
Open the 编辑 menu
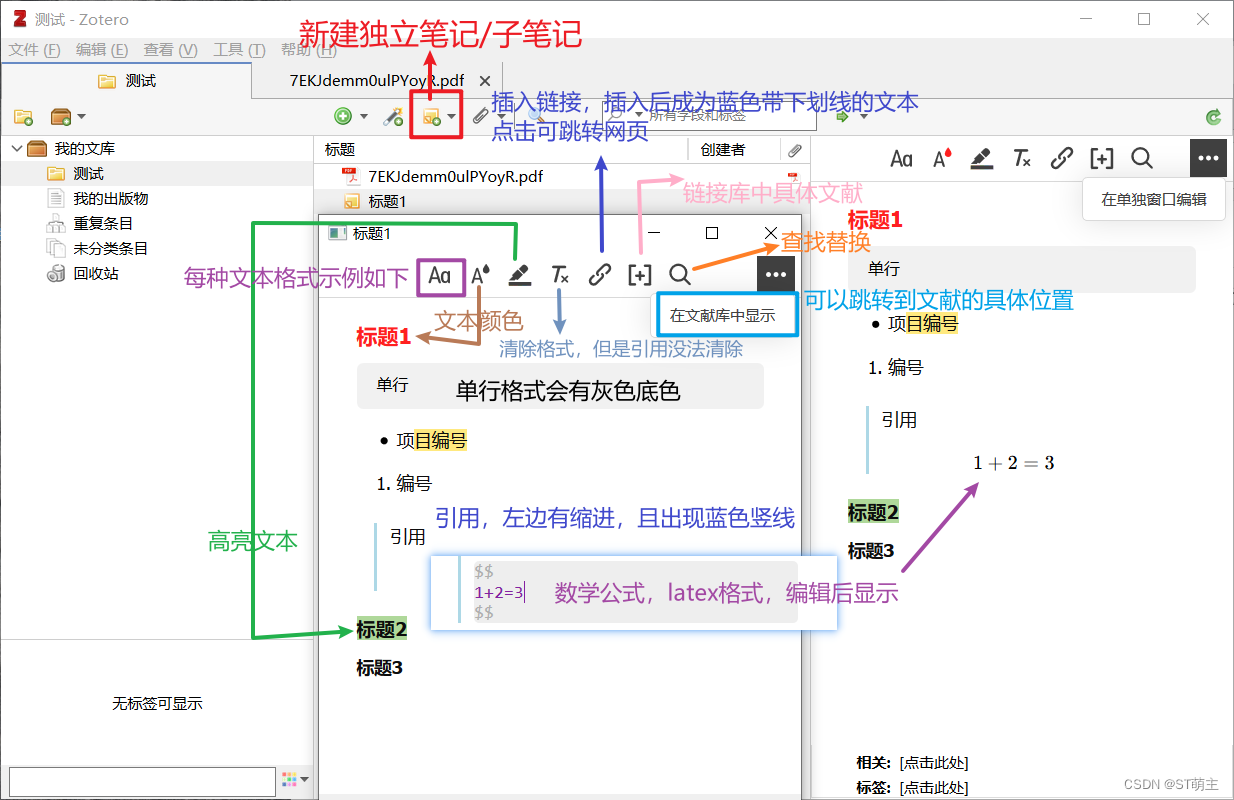pyautogui.click(x=102, y=50)
